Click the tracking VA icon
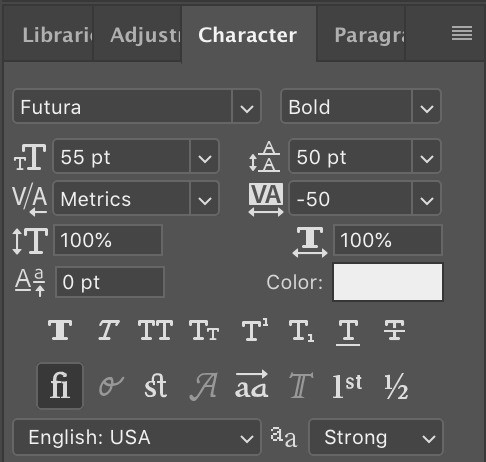The height and width of the screenshot is (462, 486). click(266, 199)
